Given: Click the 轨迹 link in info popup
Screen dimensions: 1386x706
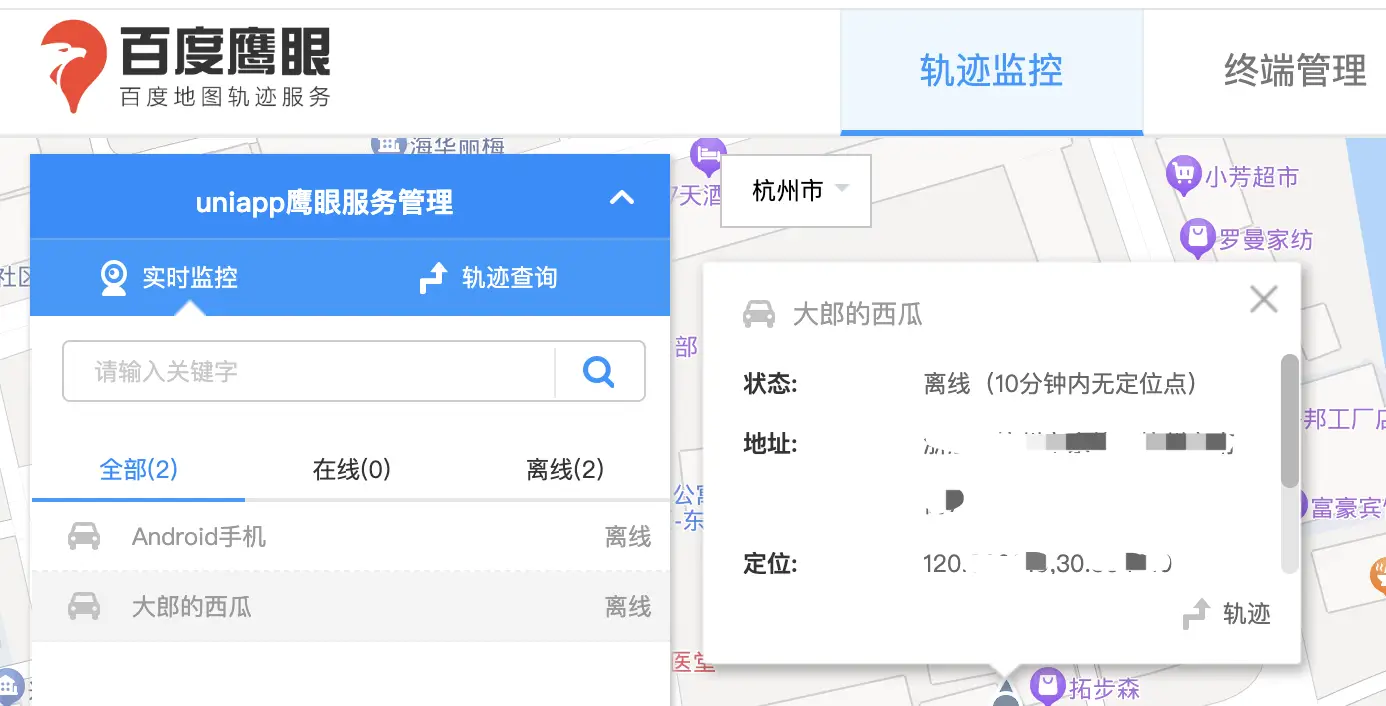Looking at the screenshot, I should [x=1228, y=613].
